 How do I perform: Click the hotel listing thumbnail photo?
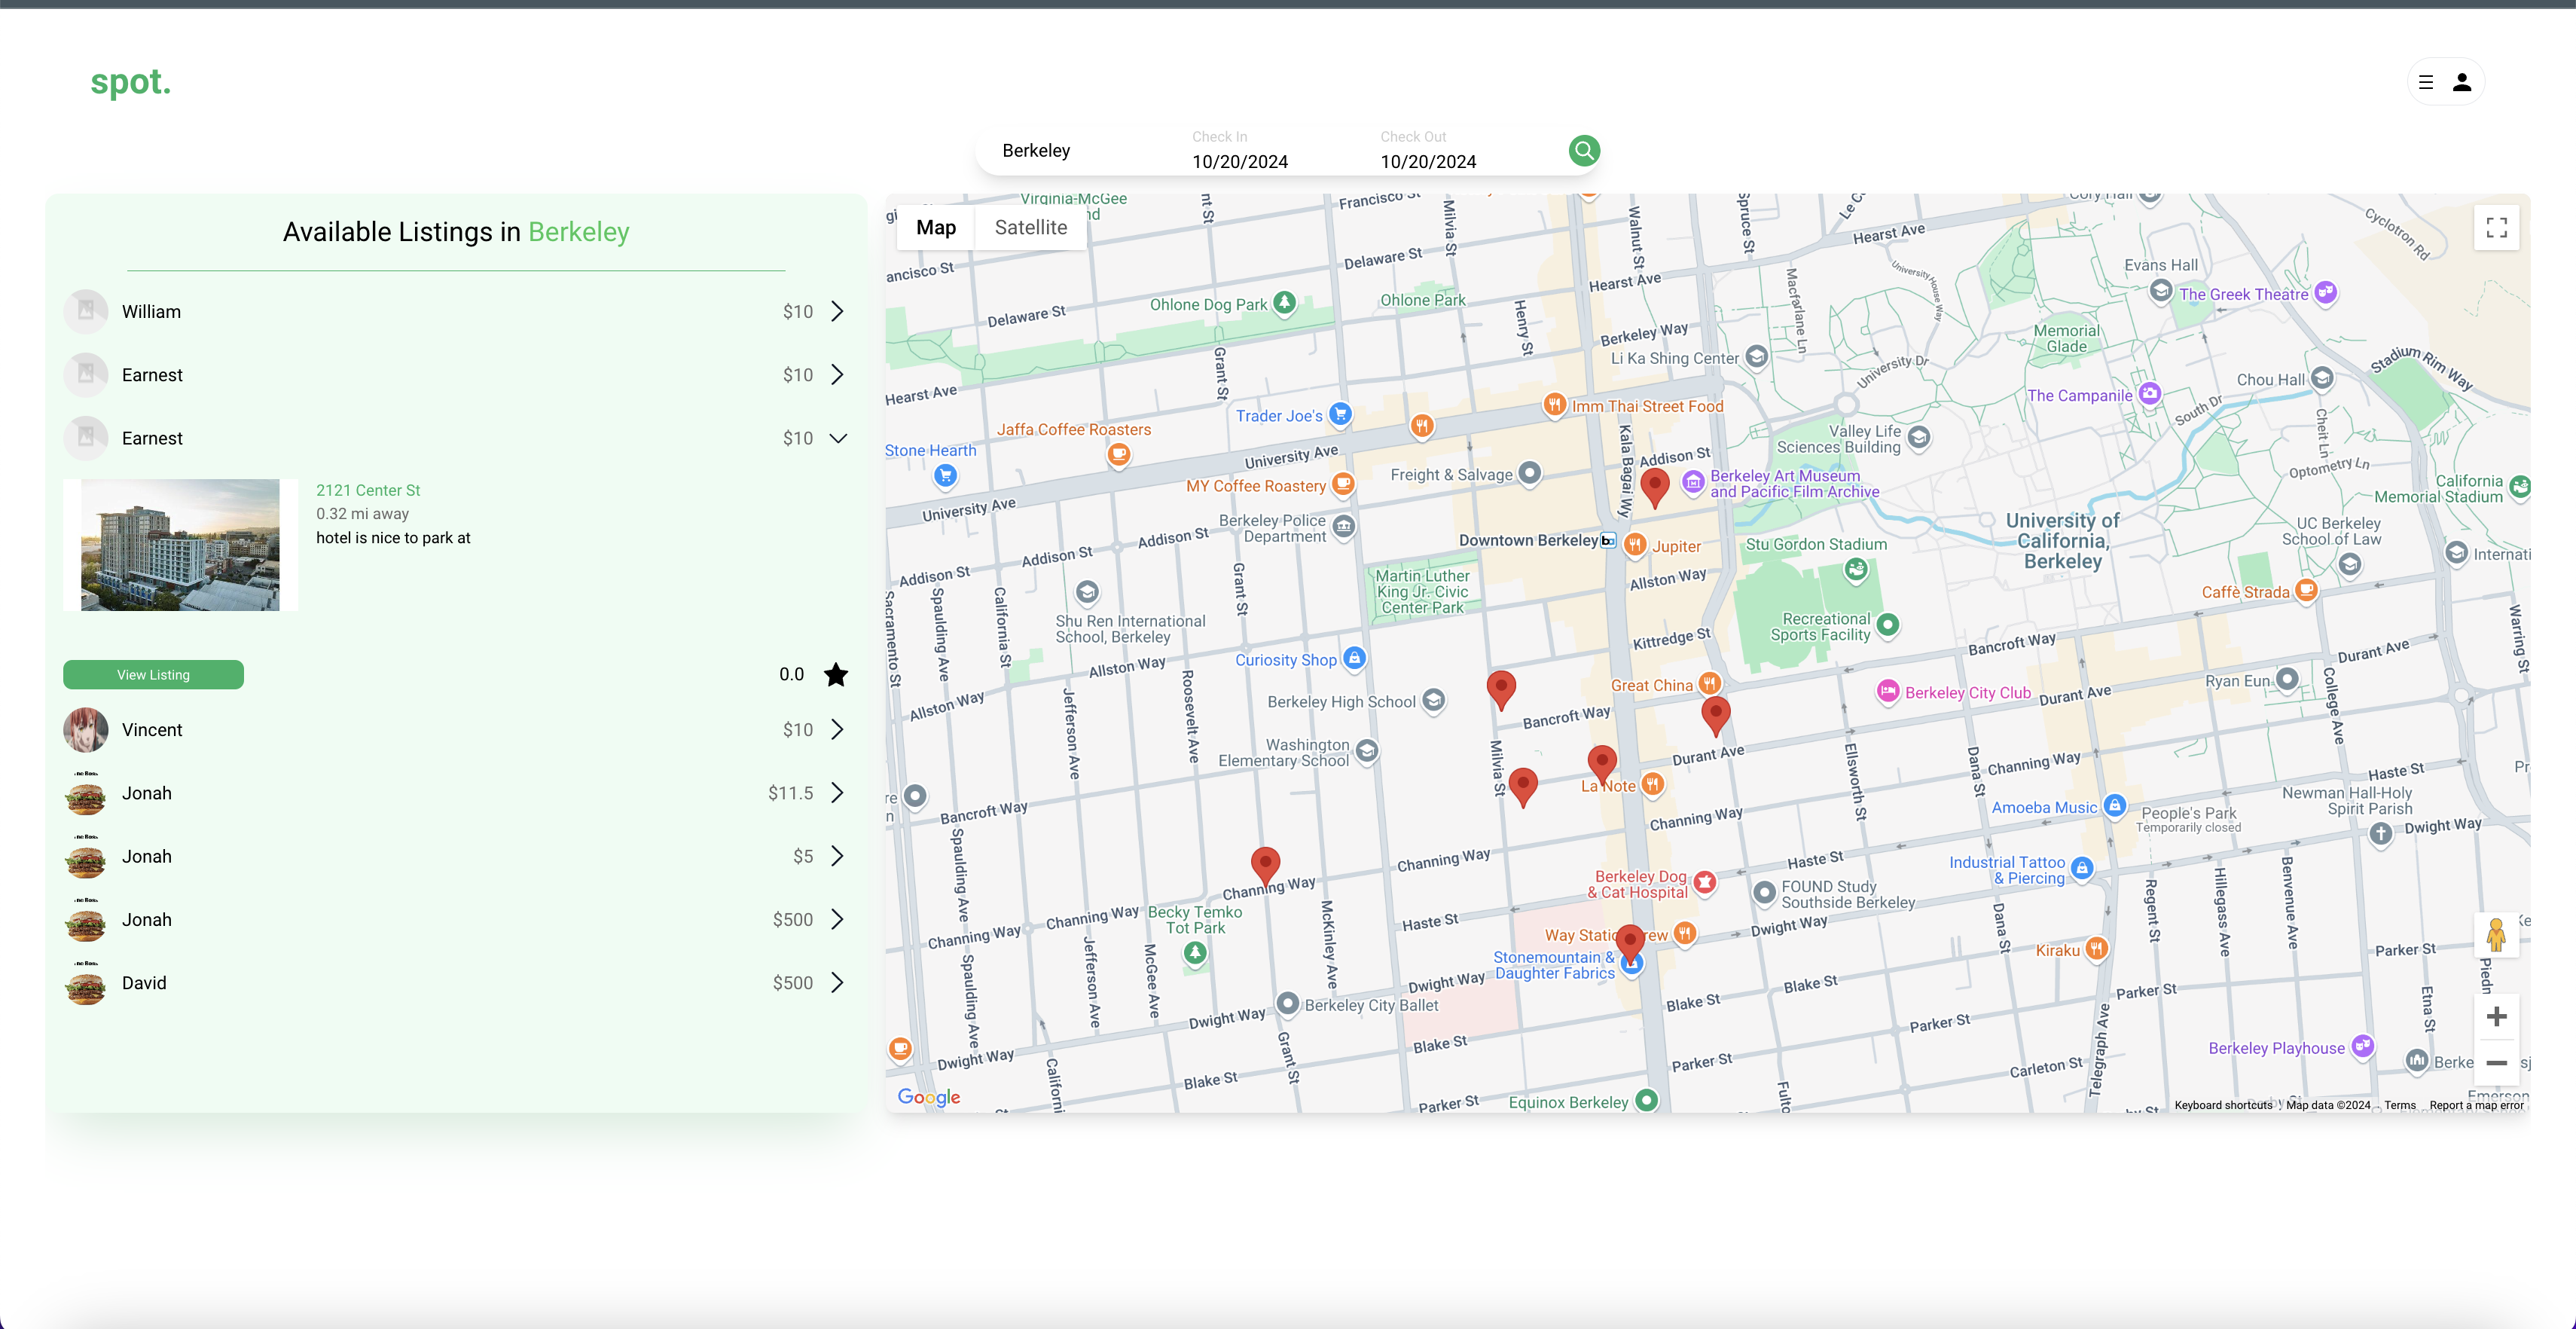coord(180,544)
